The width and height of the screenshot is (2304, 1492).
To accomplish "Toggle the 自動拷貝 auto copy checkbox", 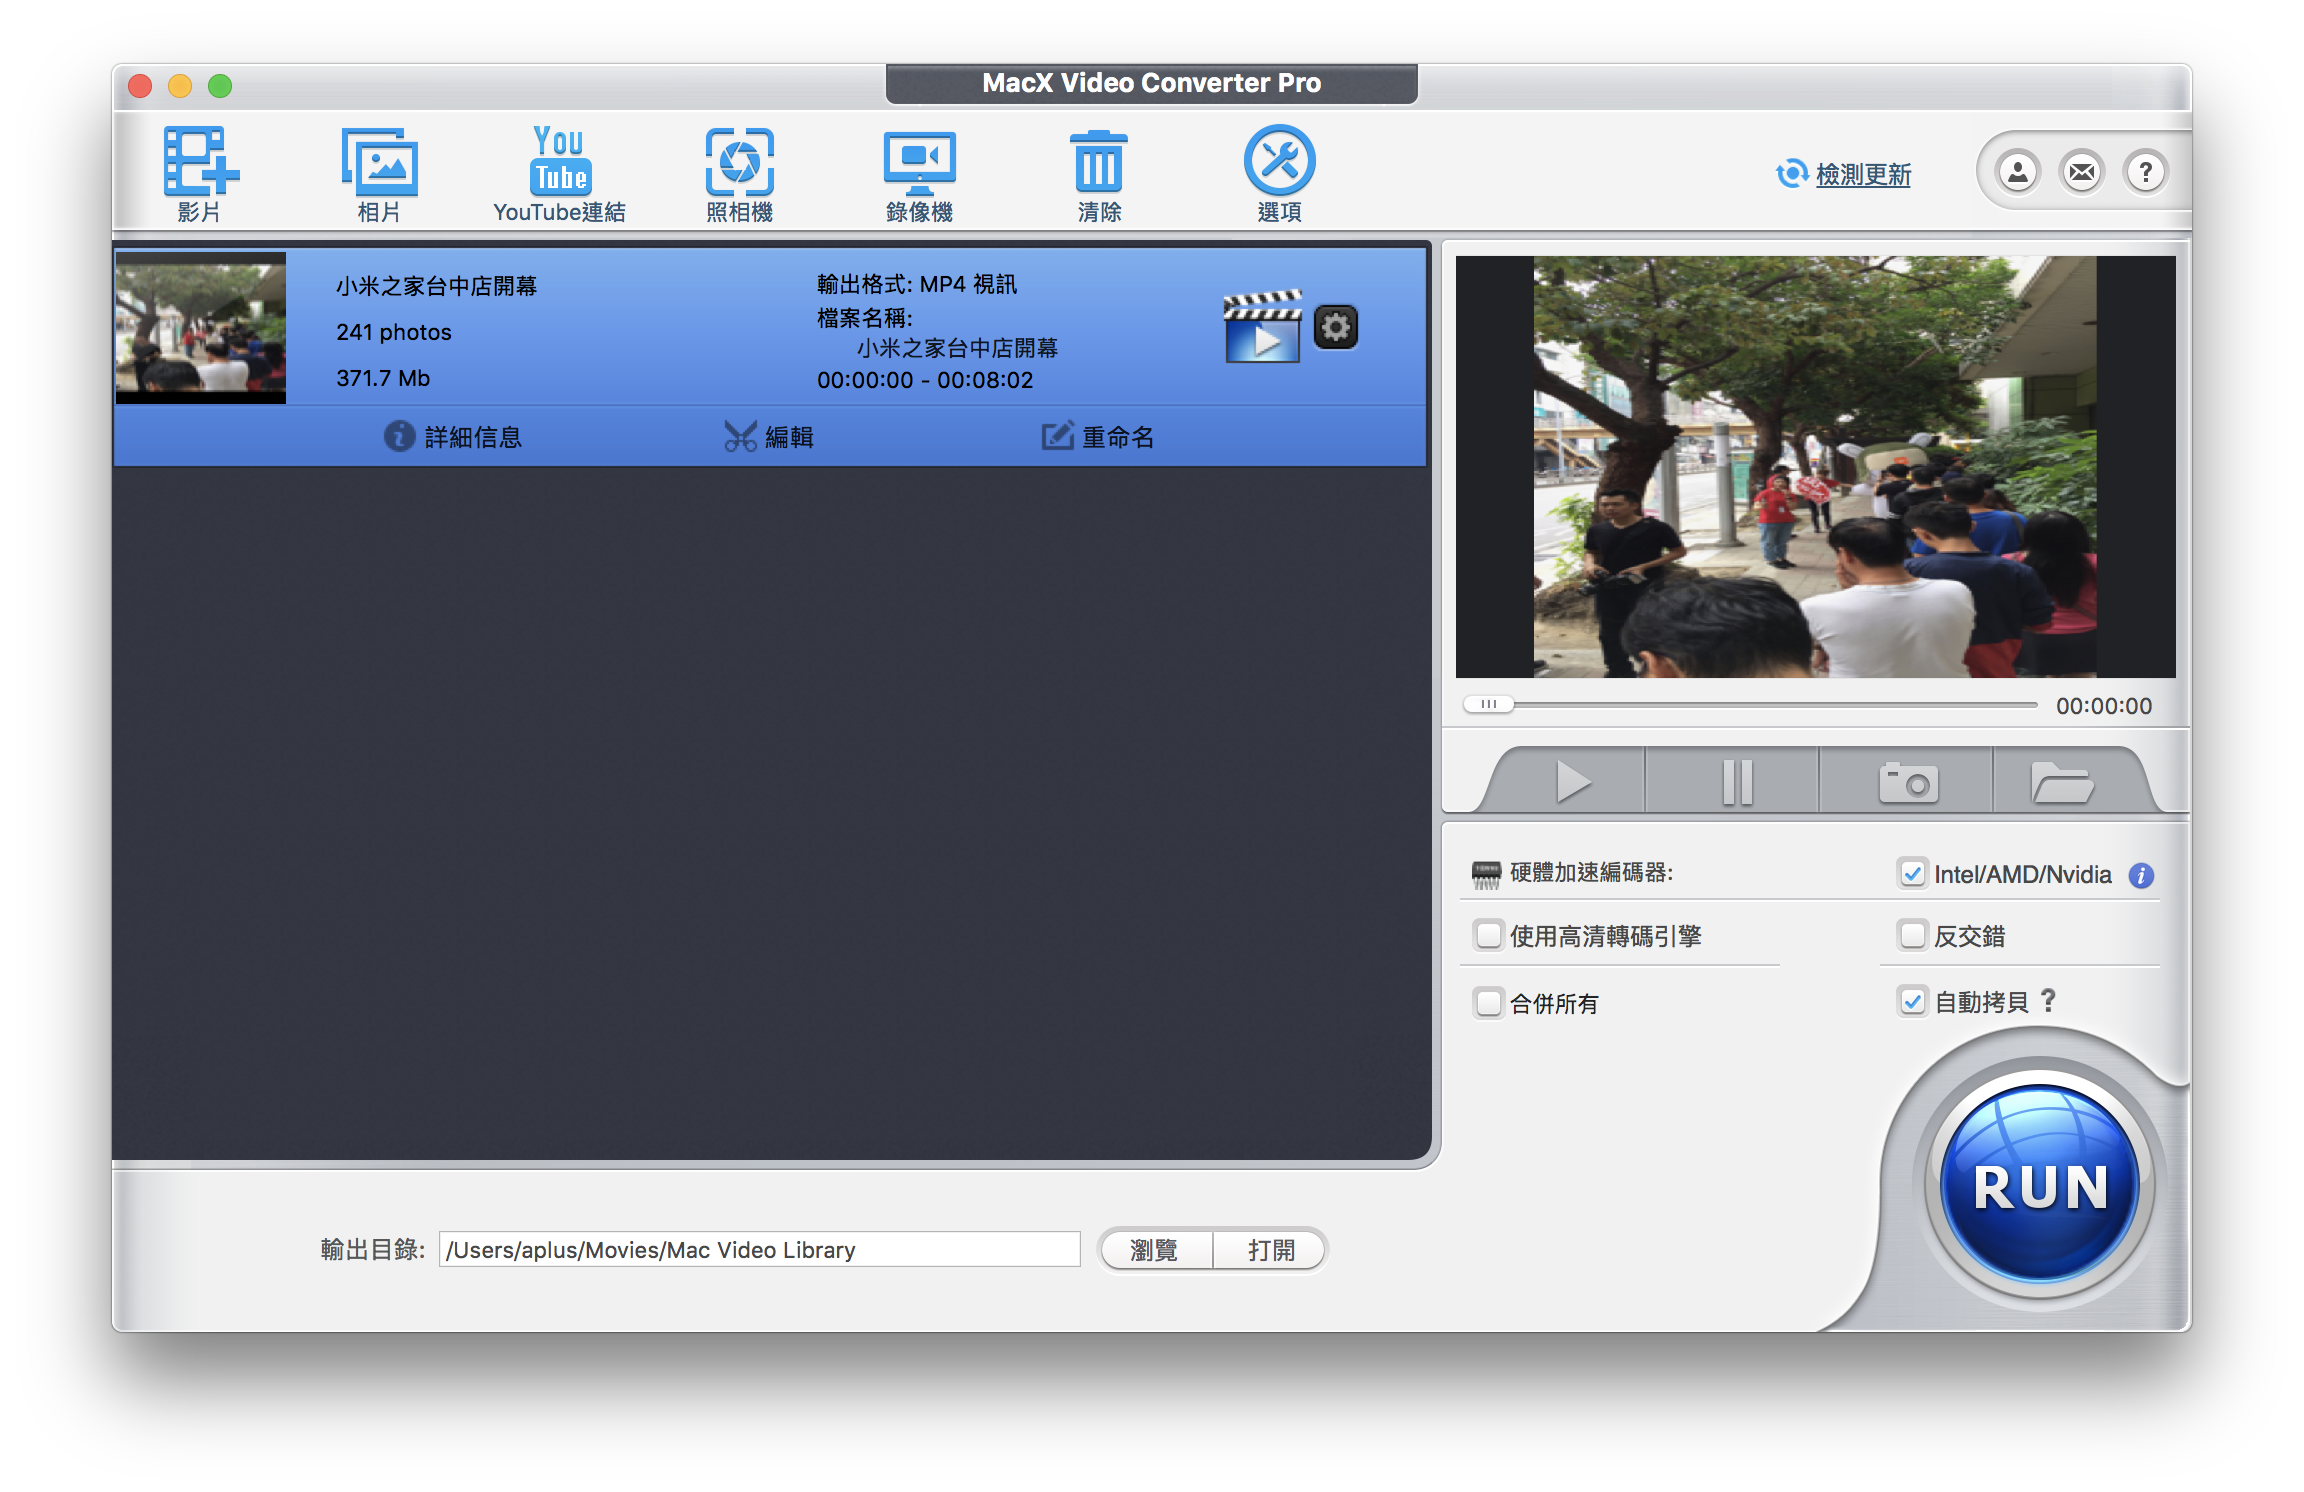I will [x=1912, y=1001].
